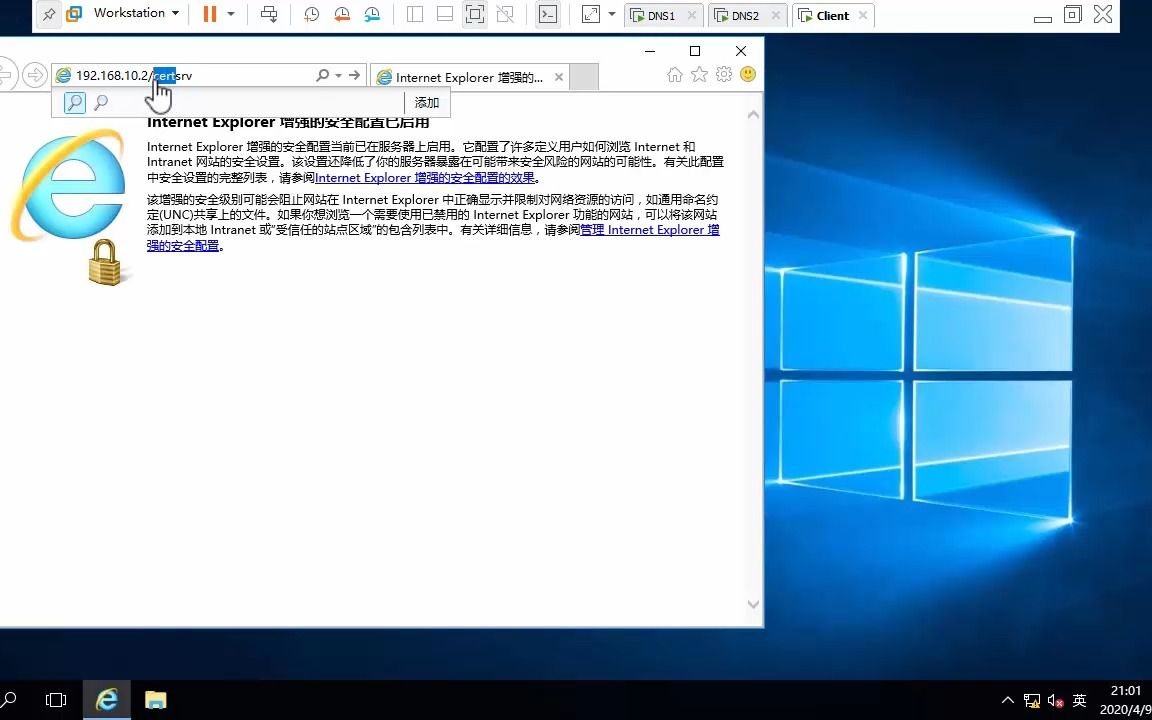
Task: Open the snapshot manager
Action: pyautogui.click(x=372, y=15)
